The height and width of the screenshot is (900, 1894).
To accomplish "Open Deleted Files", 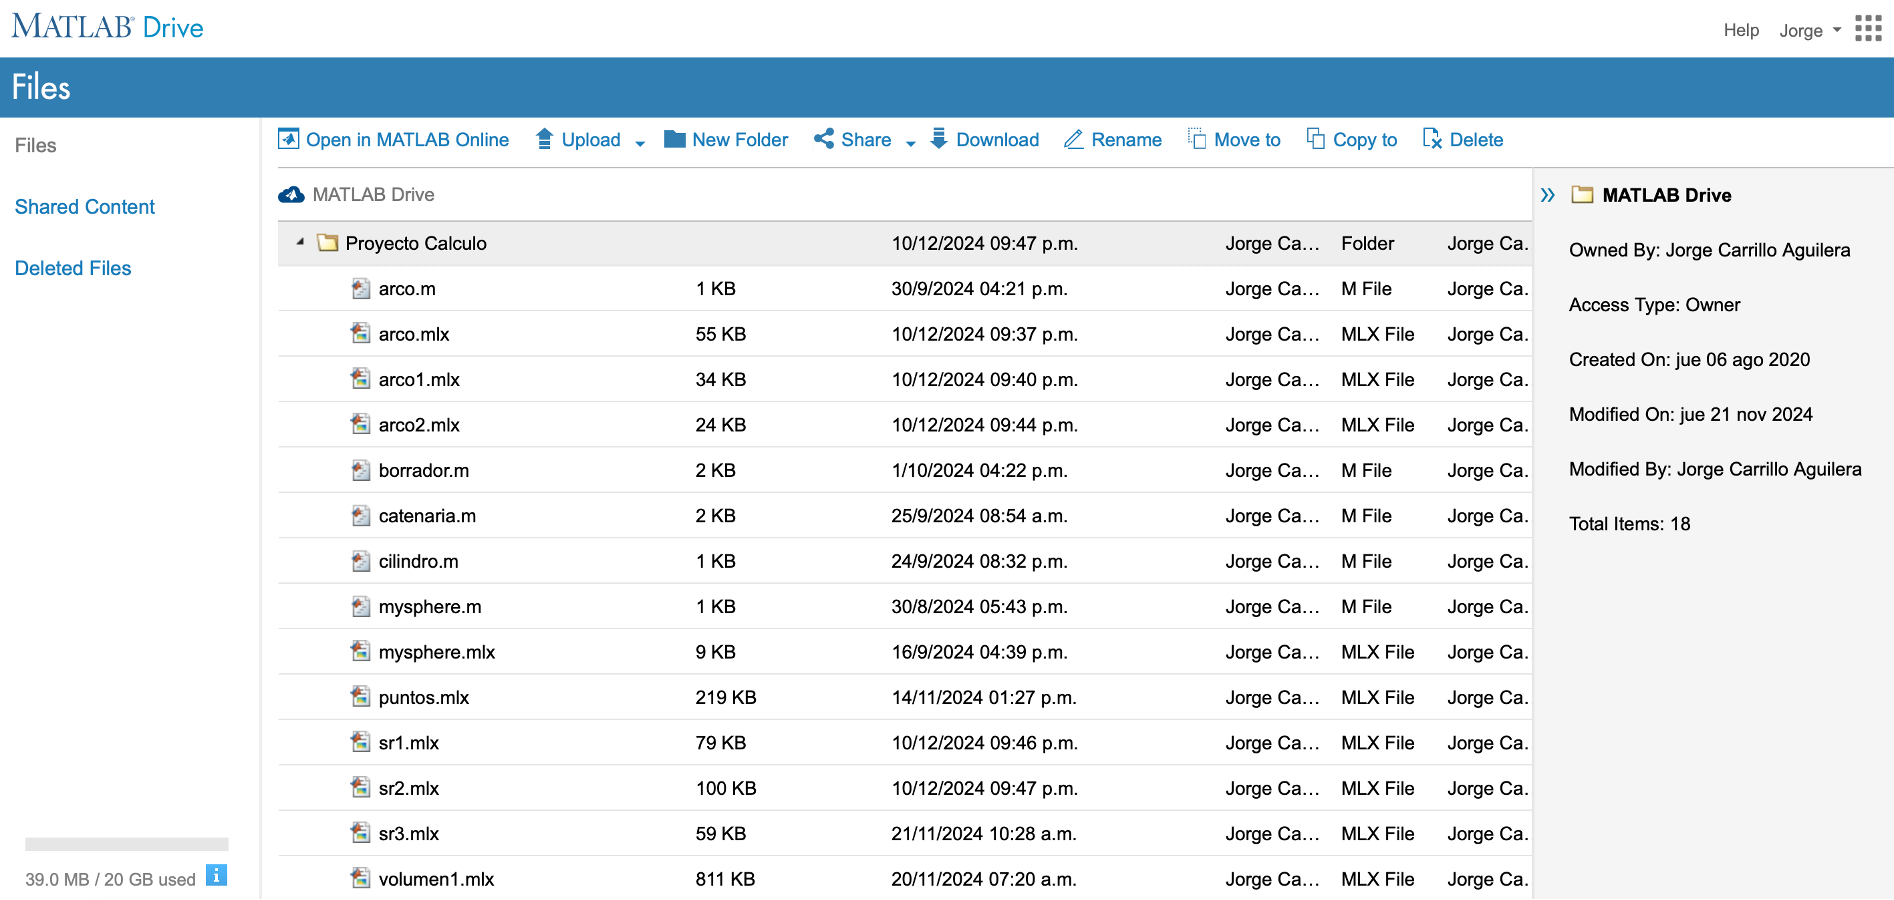I will [x=72, y=267].
